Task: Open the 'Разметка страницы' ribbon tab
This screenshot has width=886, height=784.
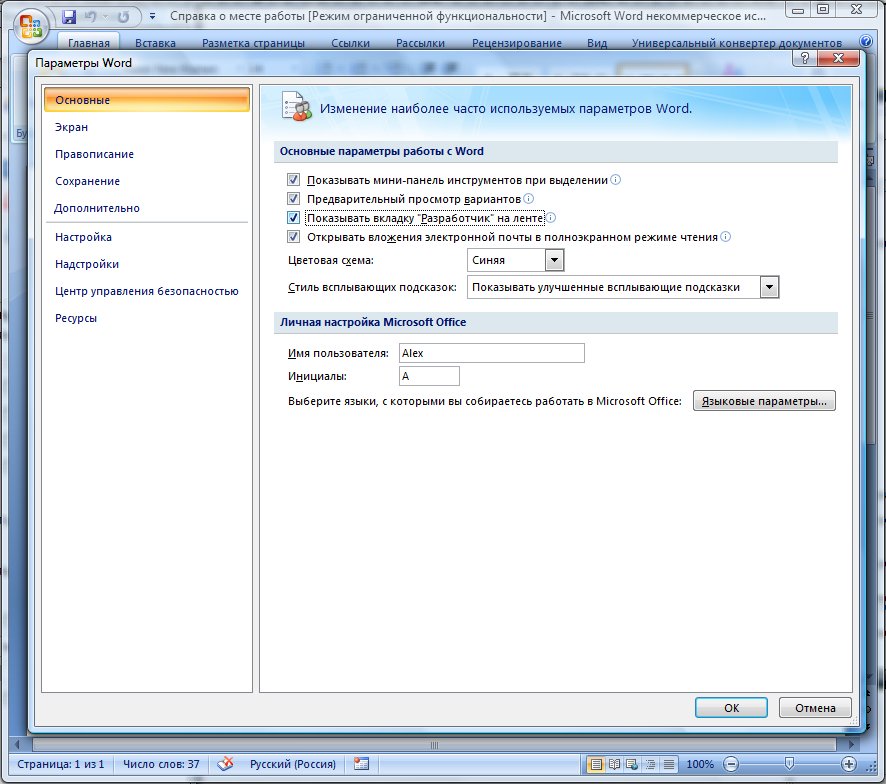Action: coord(253,43)
